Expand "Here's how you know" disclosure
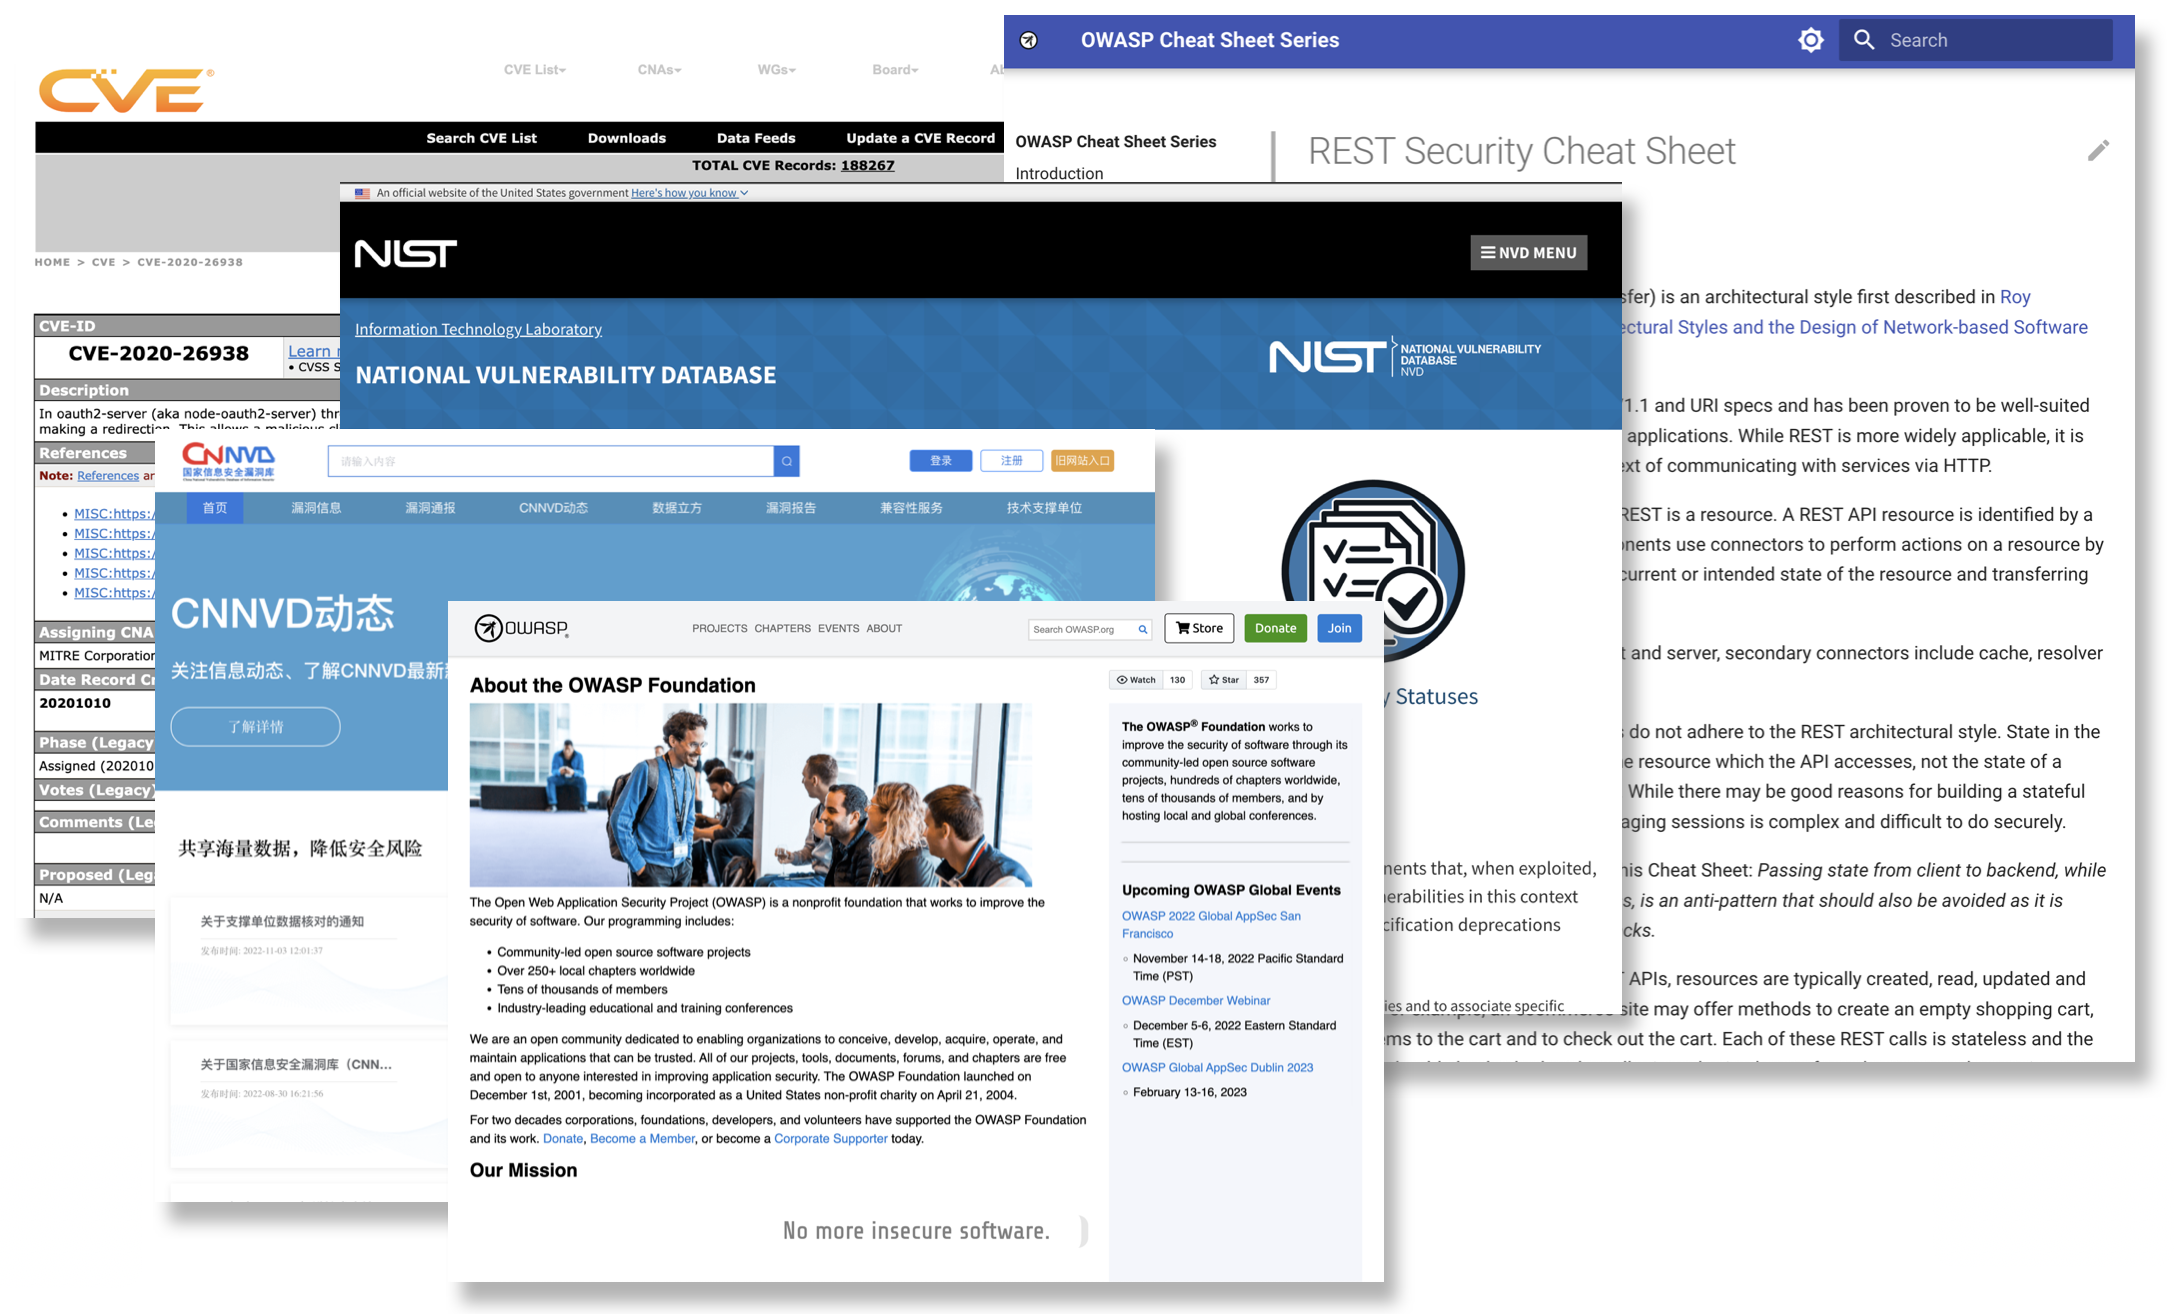This screenshot has width=2176, height=1314. (688, 192)
